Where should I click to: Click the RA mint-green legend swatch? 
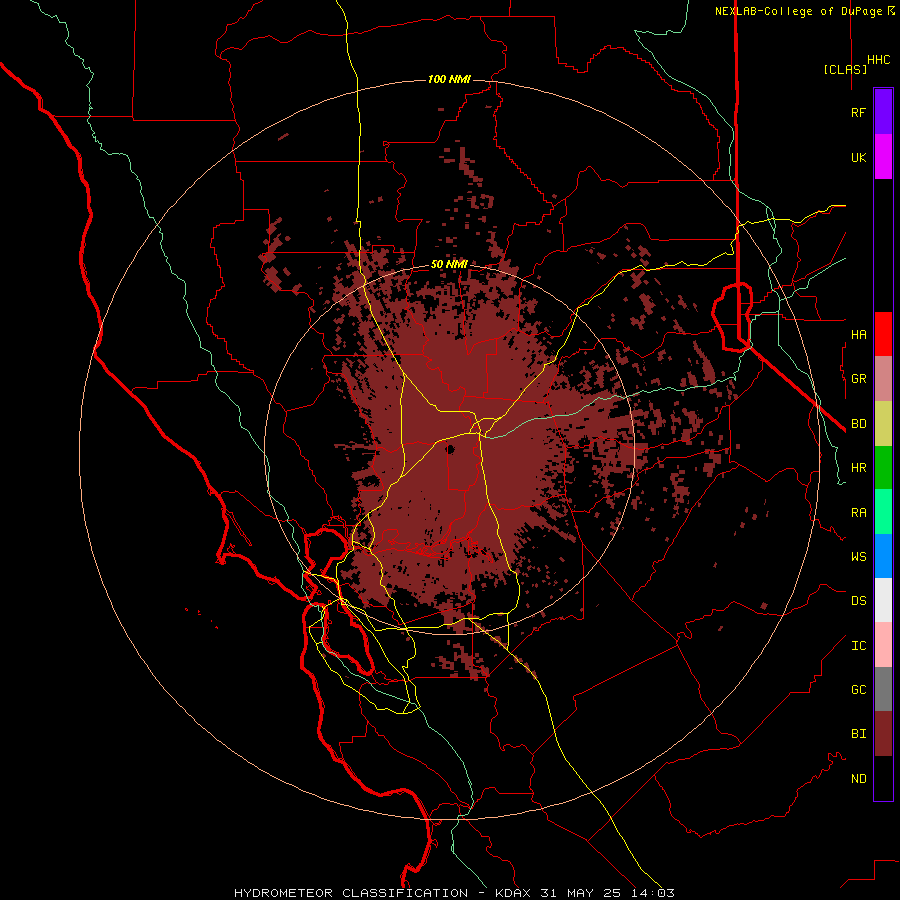pos(883,512)
